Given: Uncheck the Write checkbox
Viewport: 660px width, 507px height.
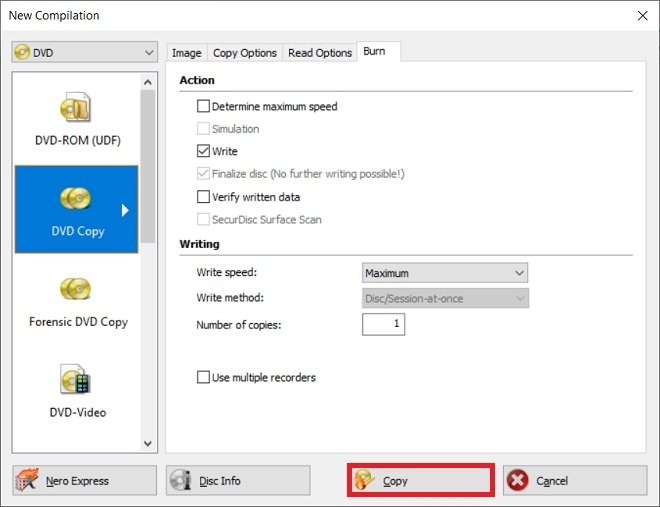Looking at the screenshot, I should (x=203, y=151).
